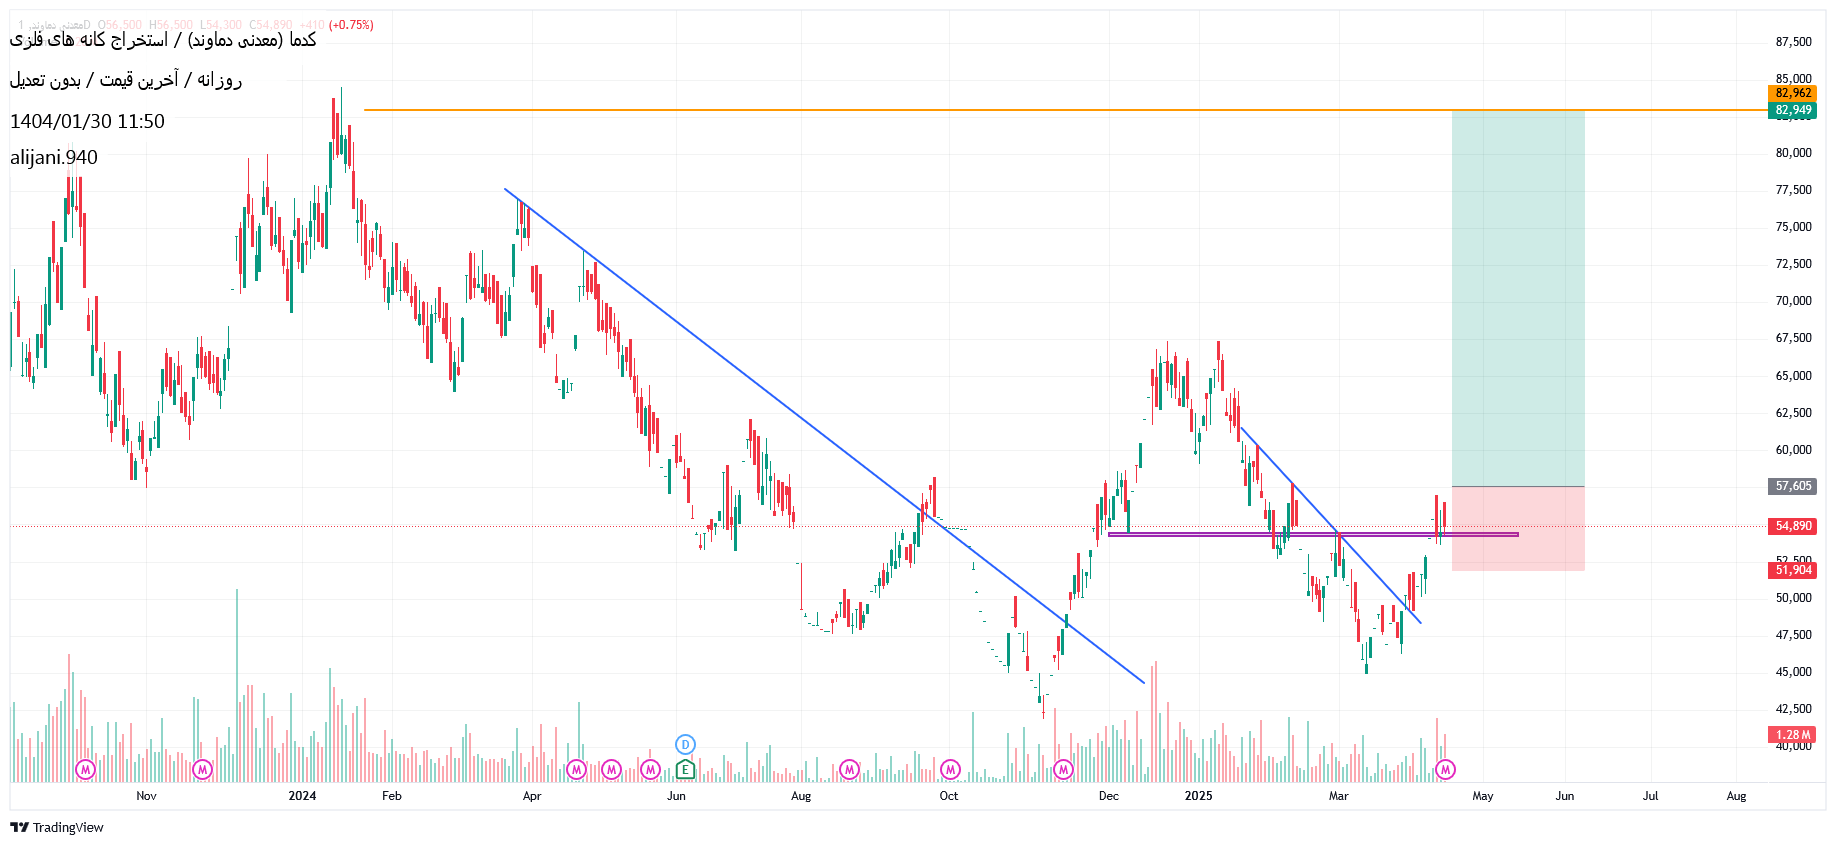Click the red 54,890 current price label
This screenshot has height=845, width=1836.
[x=1793, y=526]
